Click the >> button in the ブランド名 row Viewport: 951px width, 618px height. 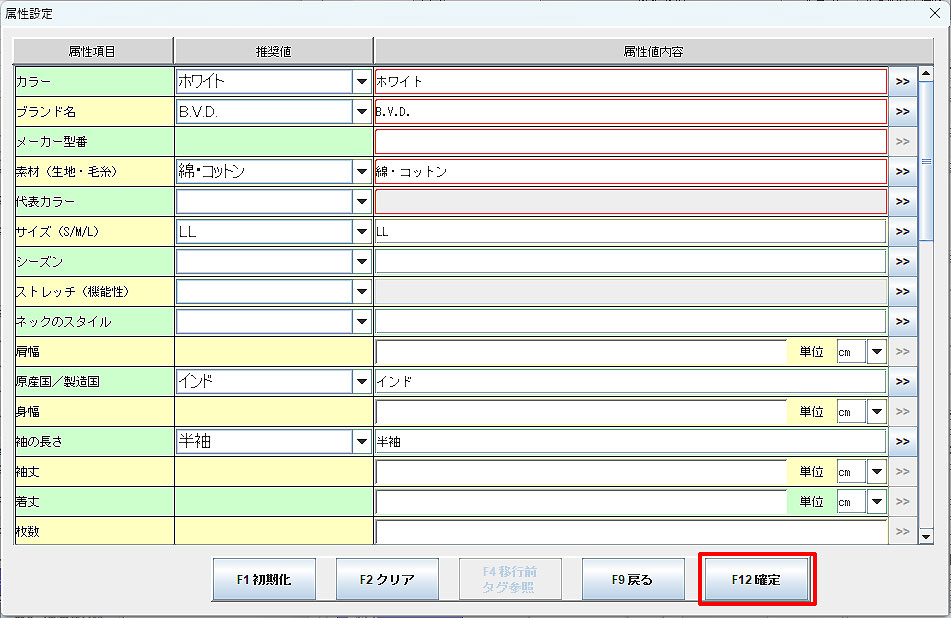tap(903, 112)
